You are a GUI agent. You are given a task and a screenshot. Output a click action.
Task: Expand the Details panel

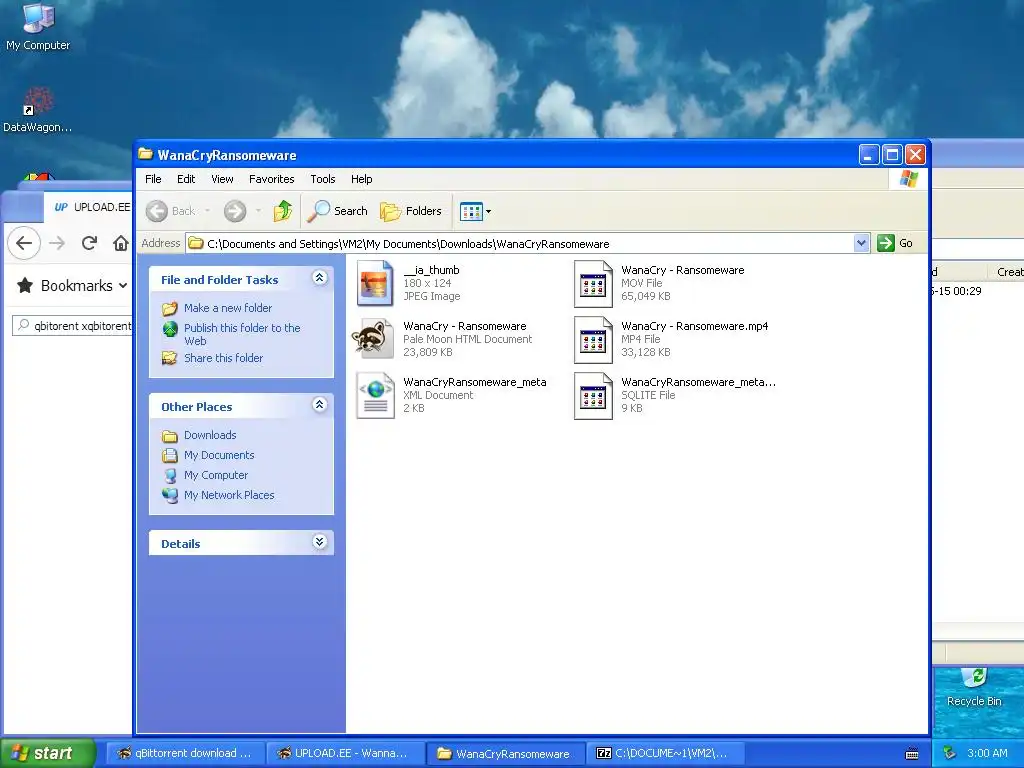319,542
